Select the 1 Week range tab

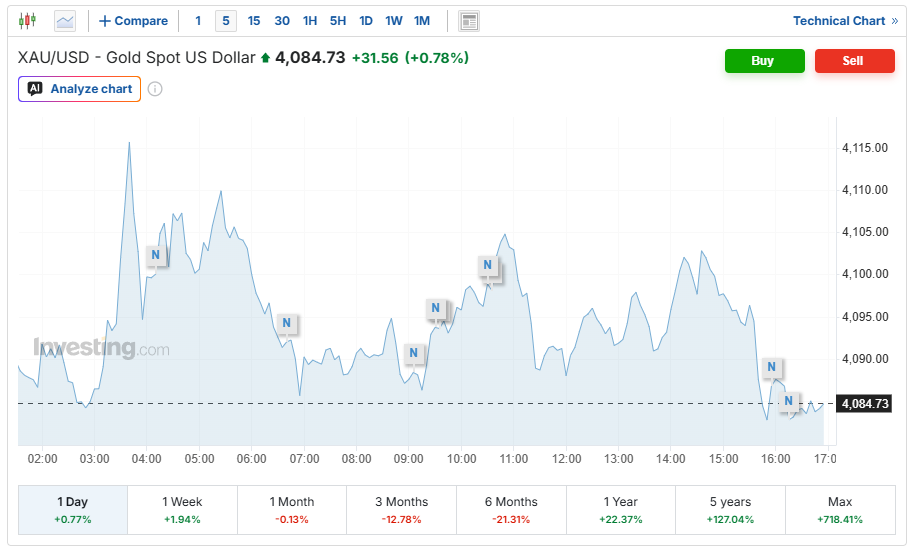click(182, 510)
